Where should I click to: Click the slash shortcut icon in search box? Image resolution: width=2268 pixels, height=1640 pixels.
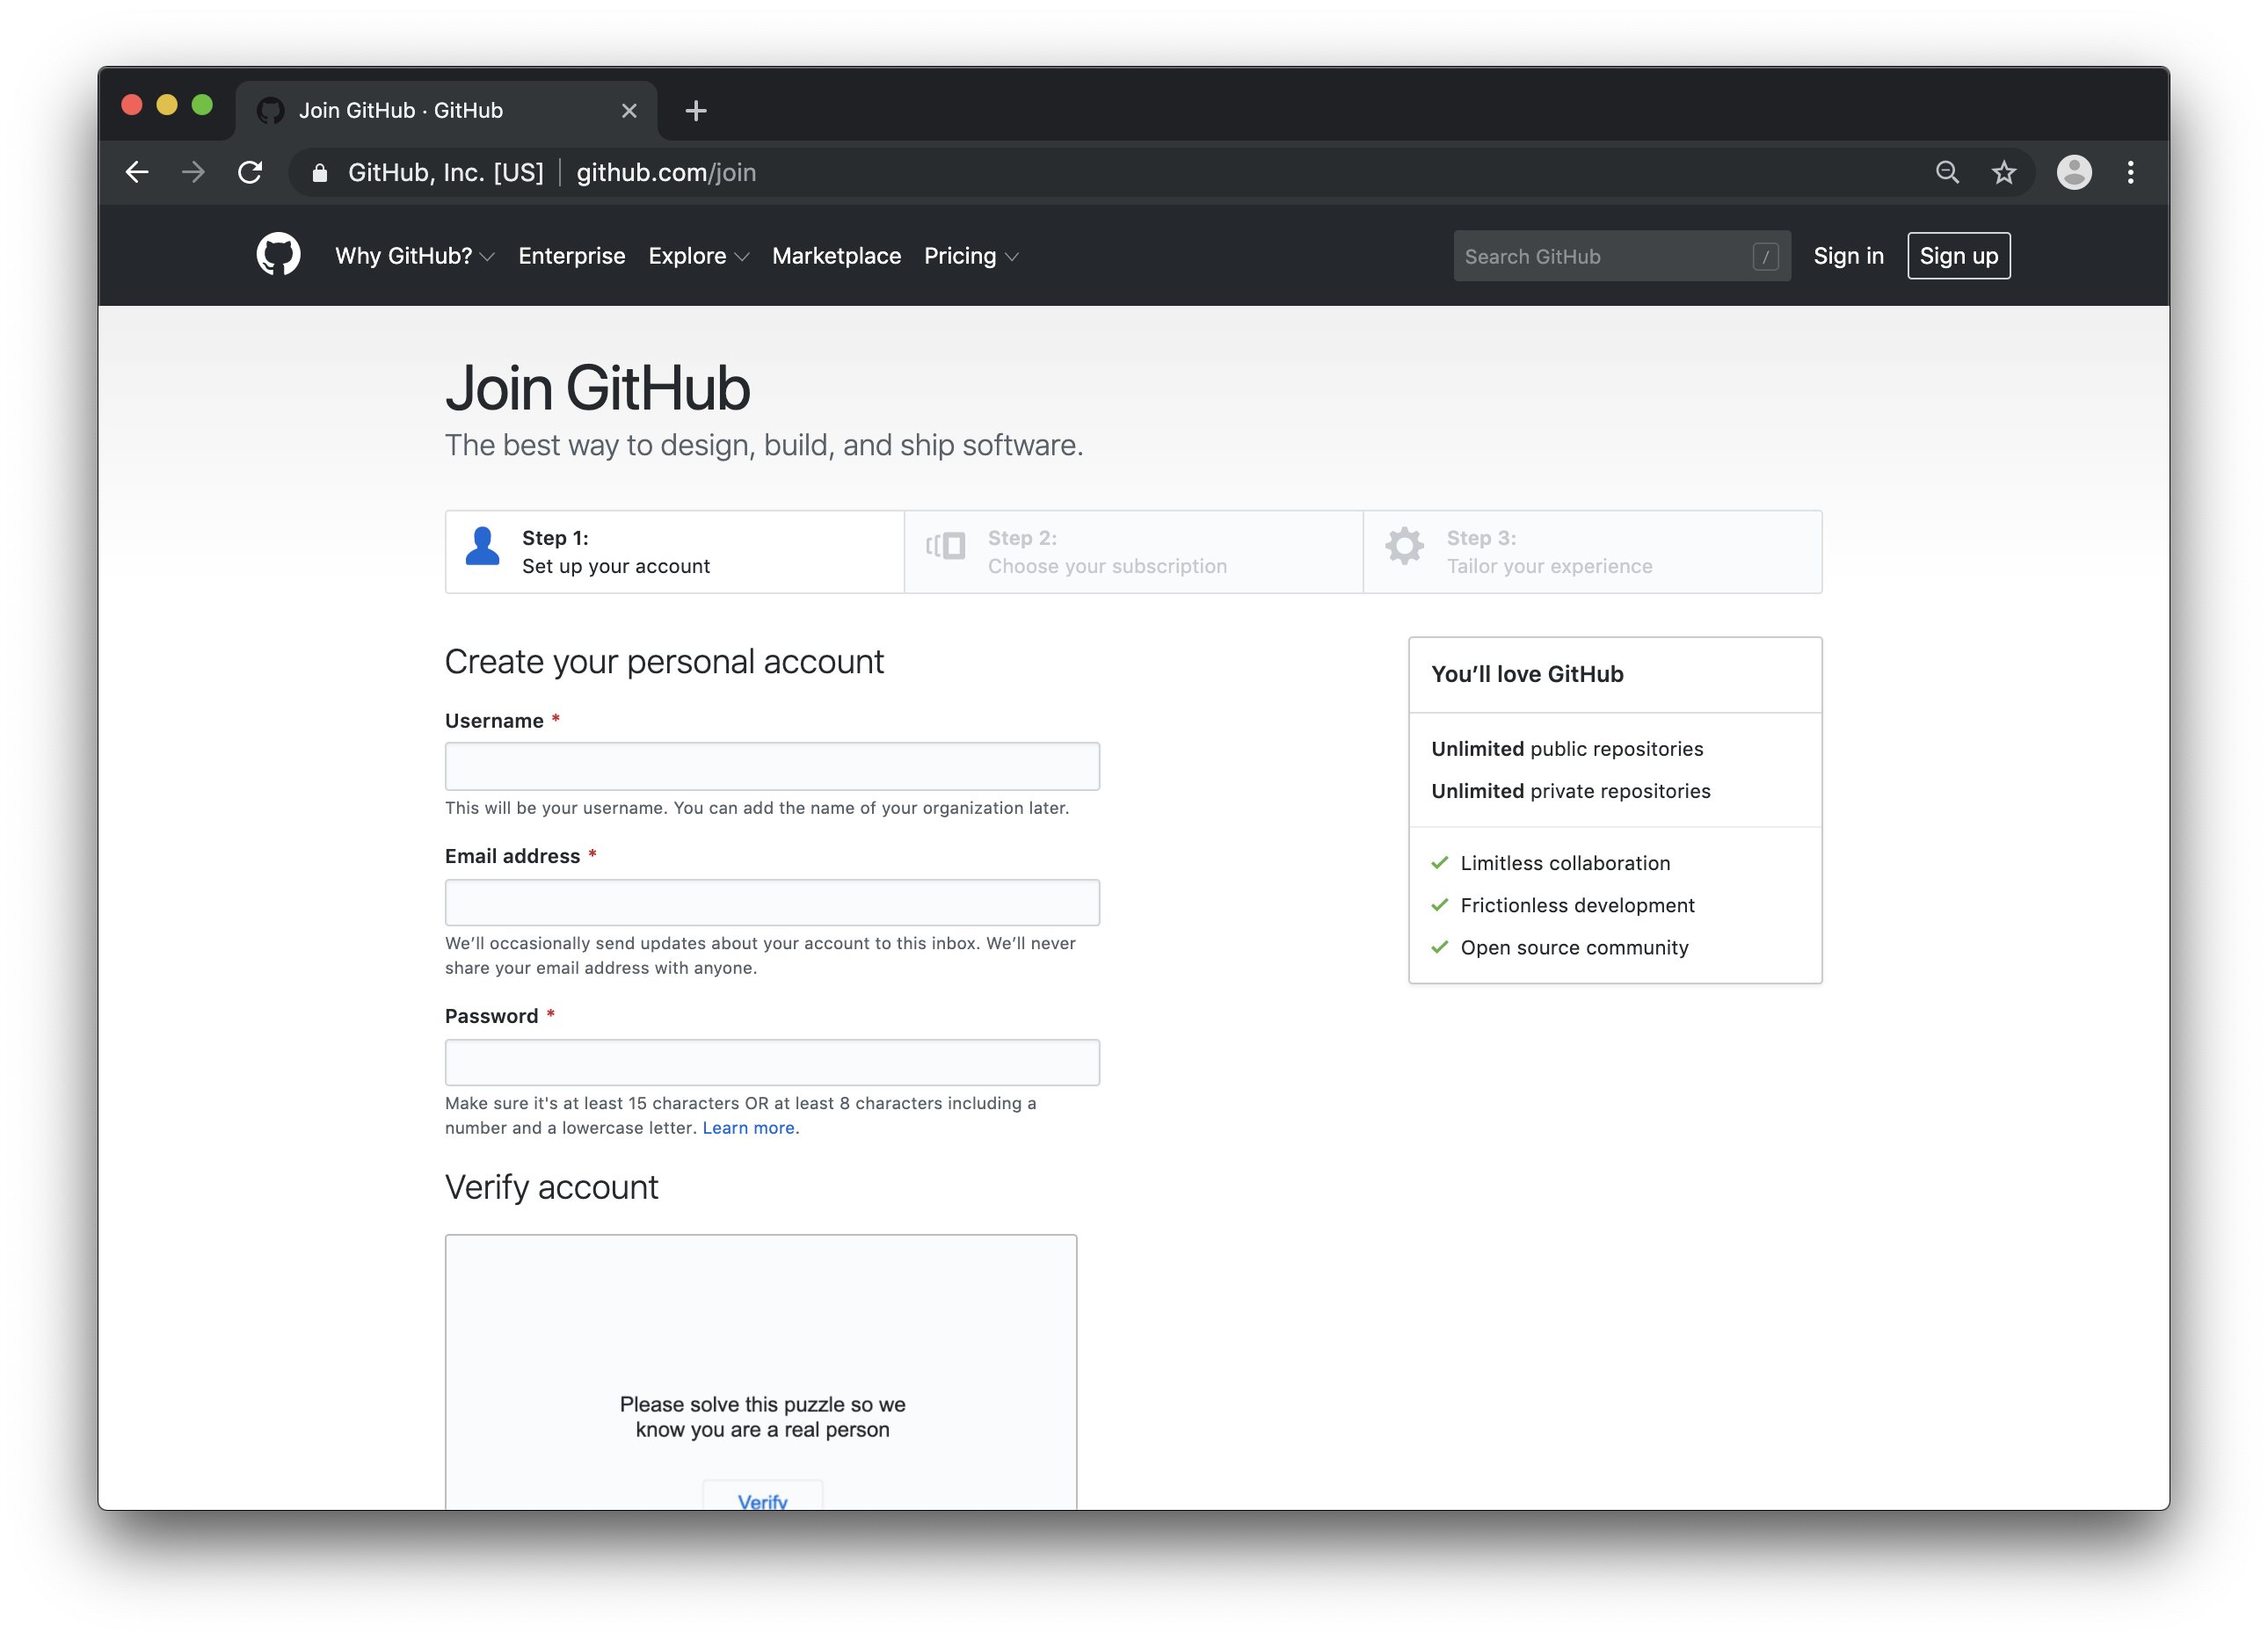(1765, 256)
